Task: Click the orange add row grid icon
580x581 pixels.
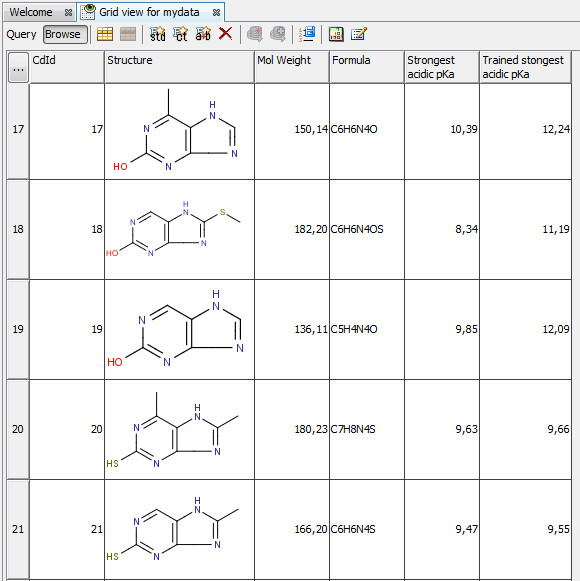Action: pos(105,34)
